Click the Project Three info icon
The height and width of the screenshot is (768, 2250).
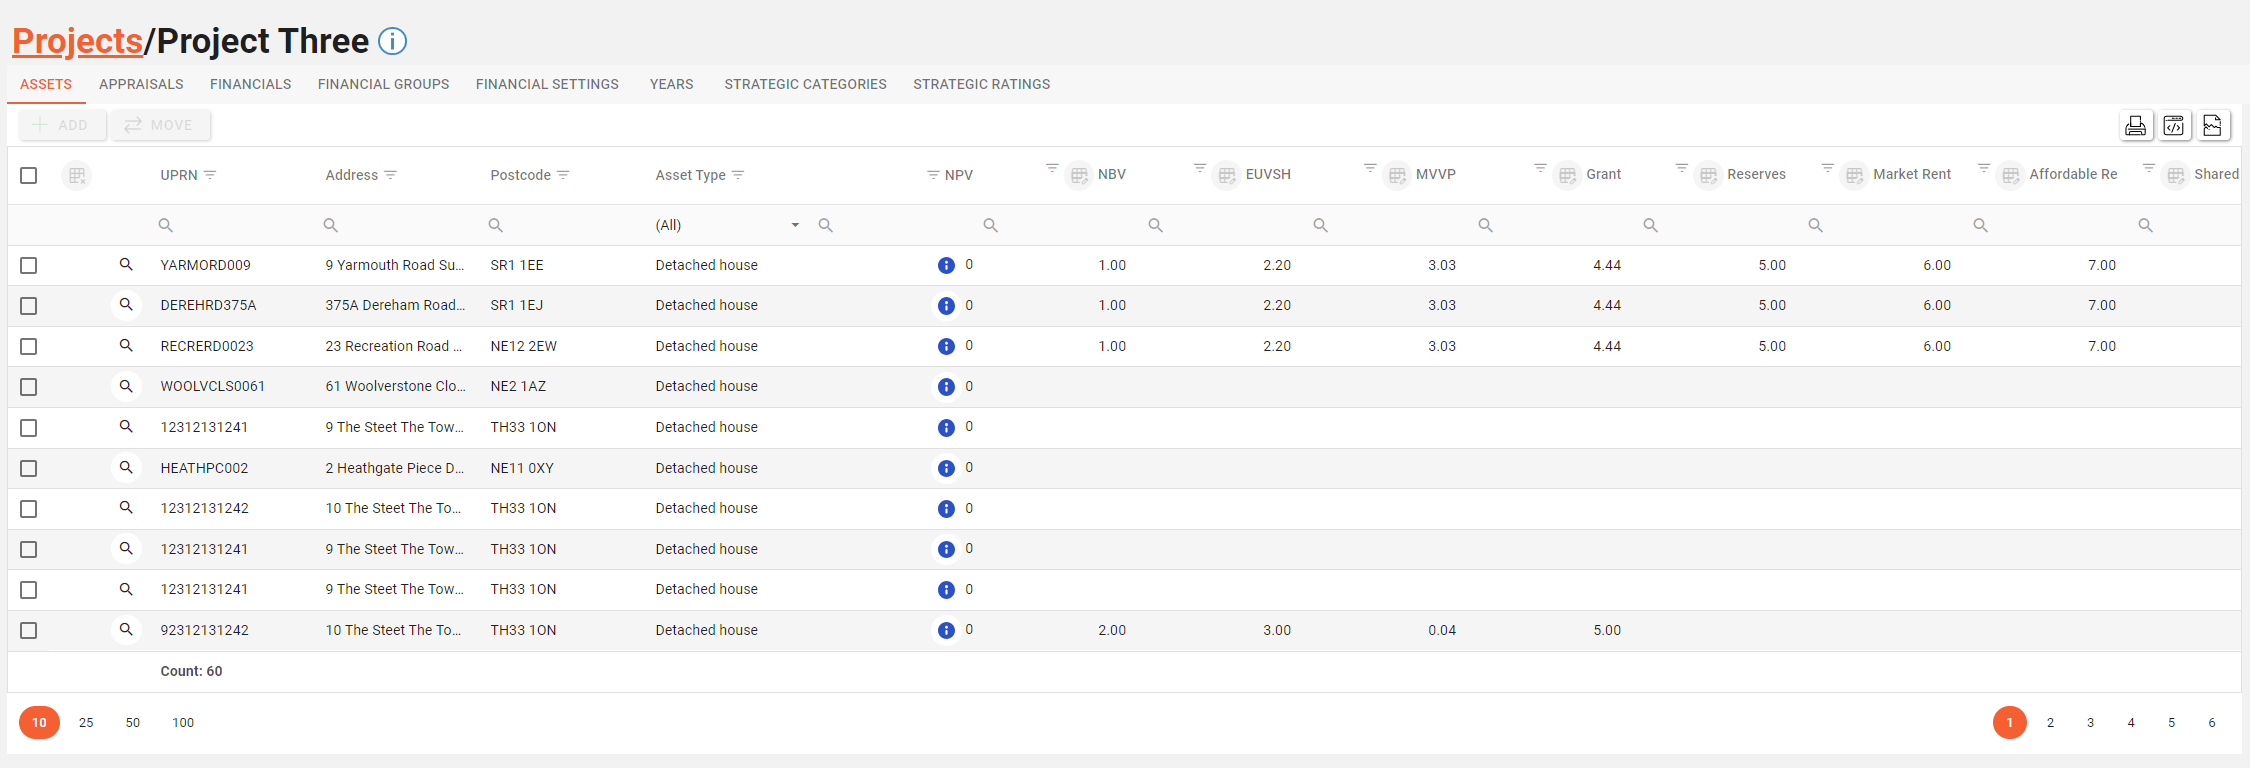pyautogui.click(x=392, y=41)
